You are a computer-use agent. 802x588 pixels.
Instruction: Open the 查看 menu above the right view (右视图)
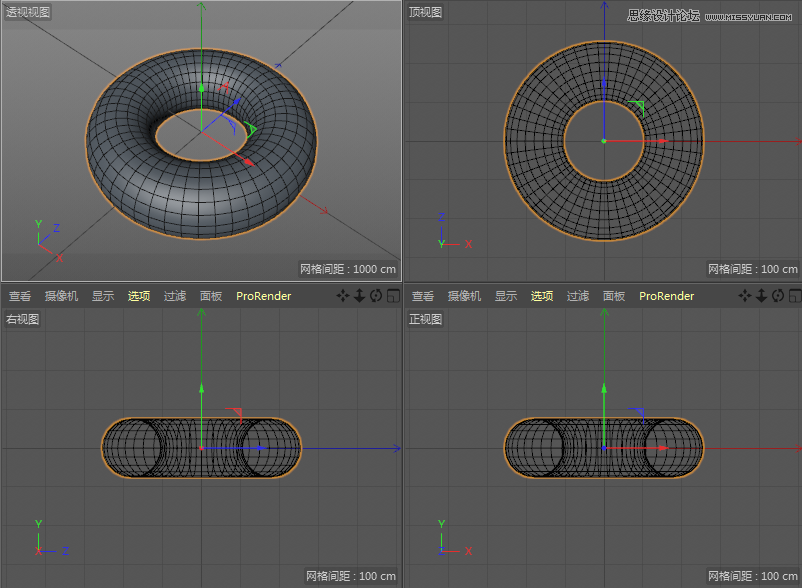tap(20, 296)
